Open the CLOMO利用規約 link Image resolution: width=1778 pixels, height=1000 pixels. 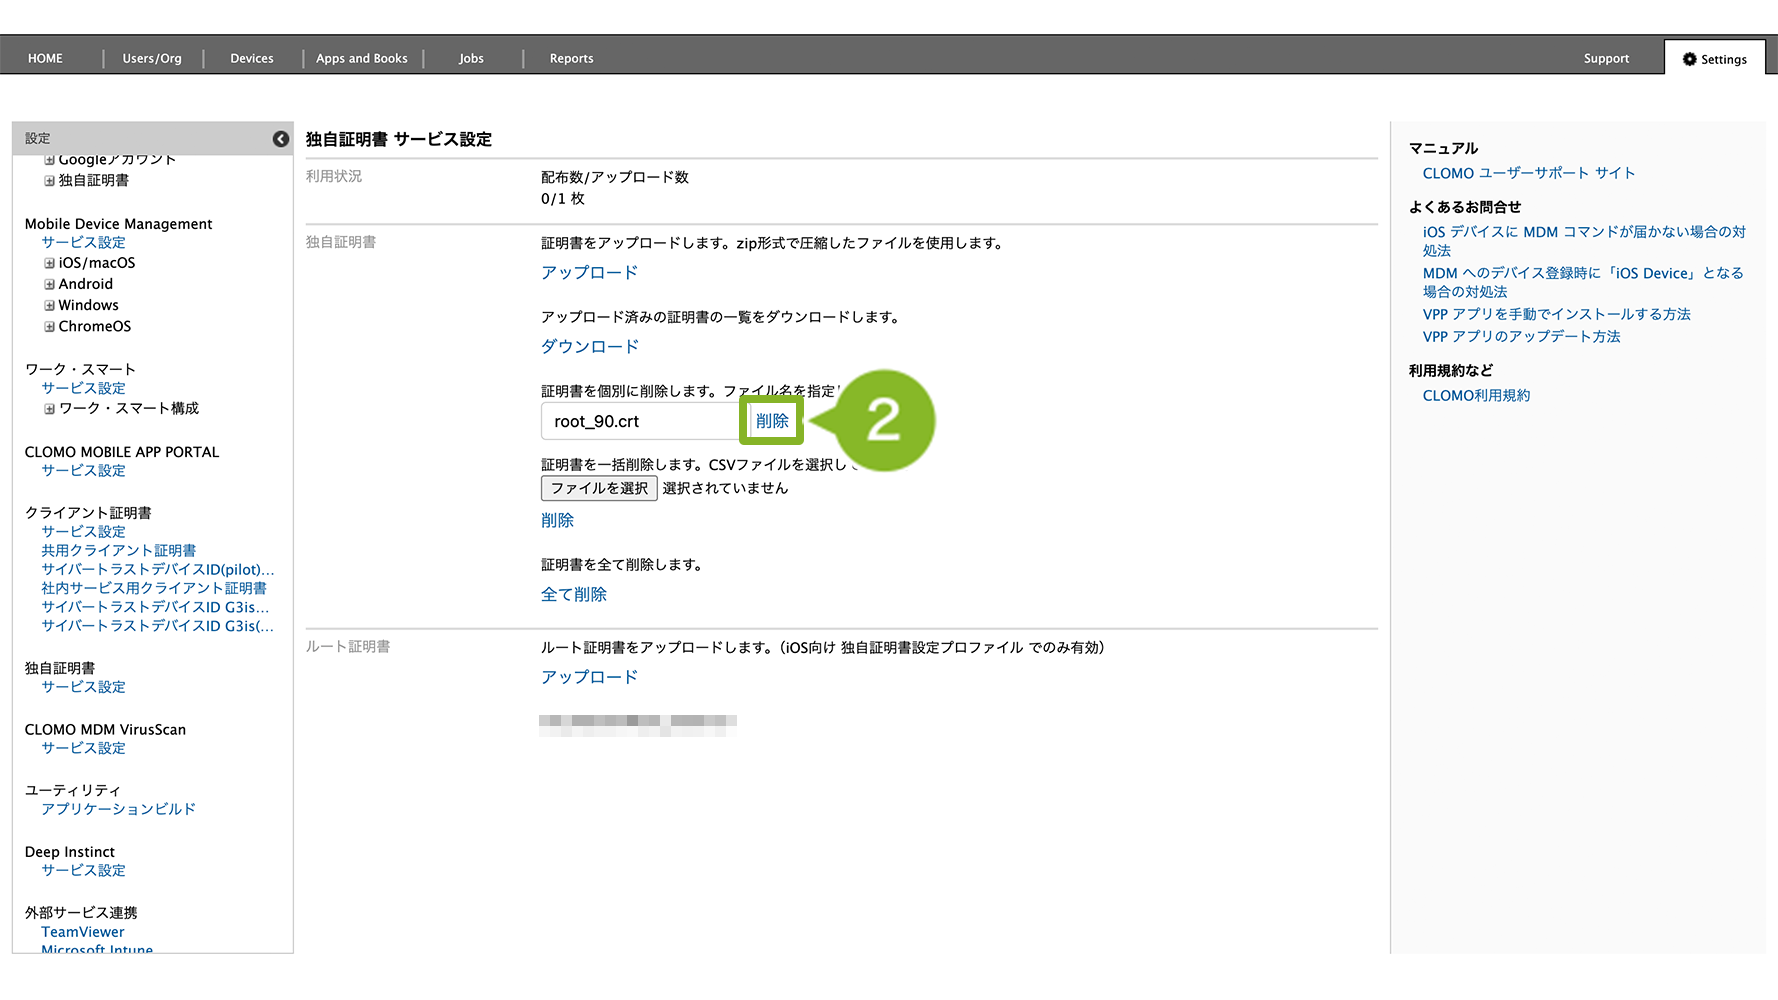pyautogui.click(x=1476, y=396)
